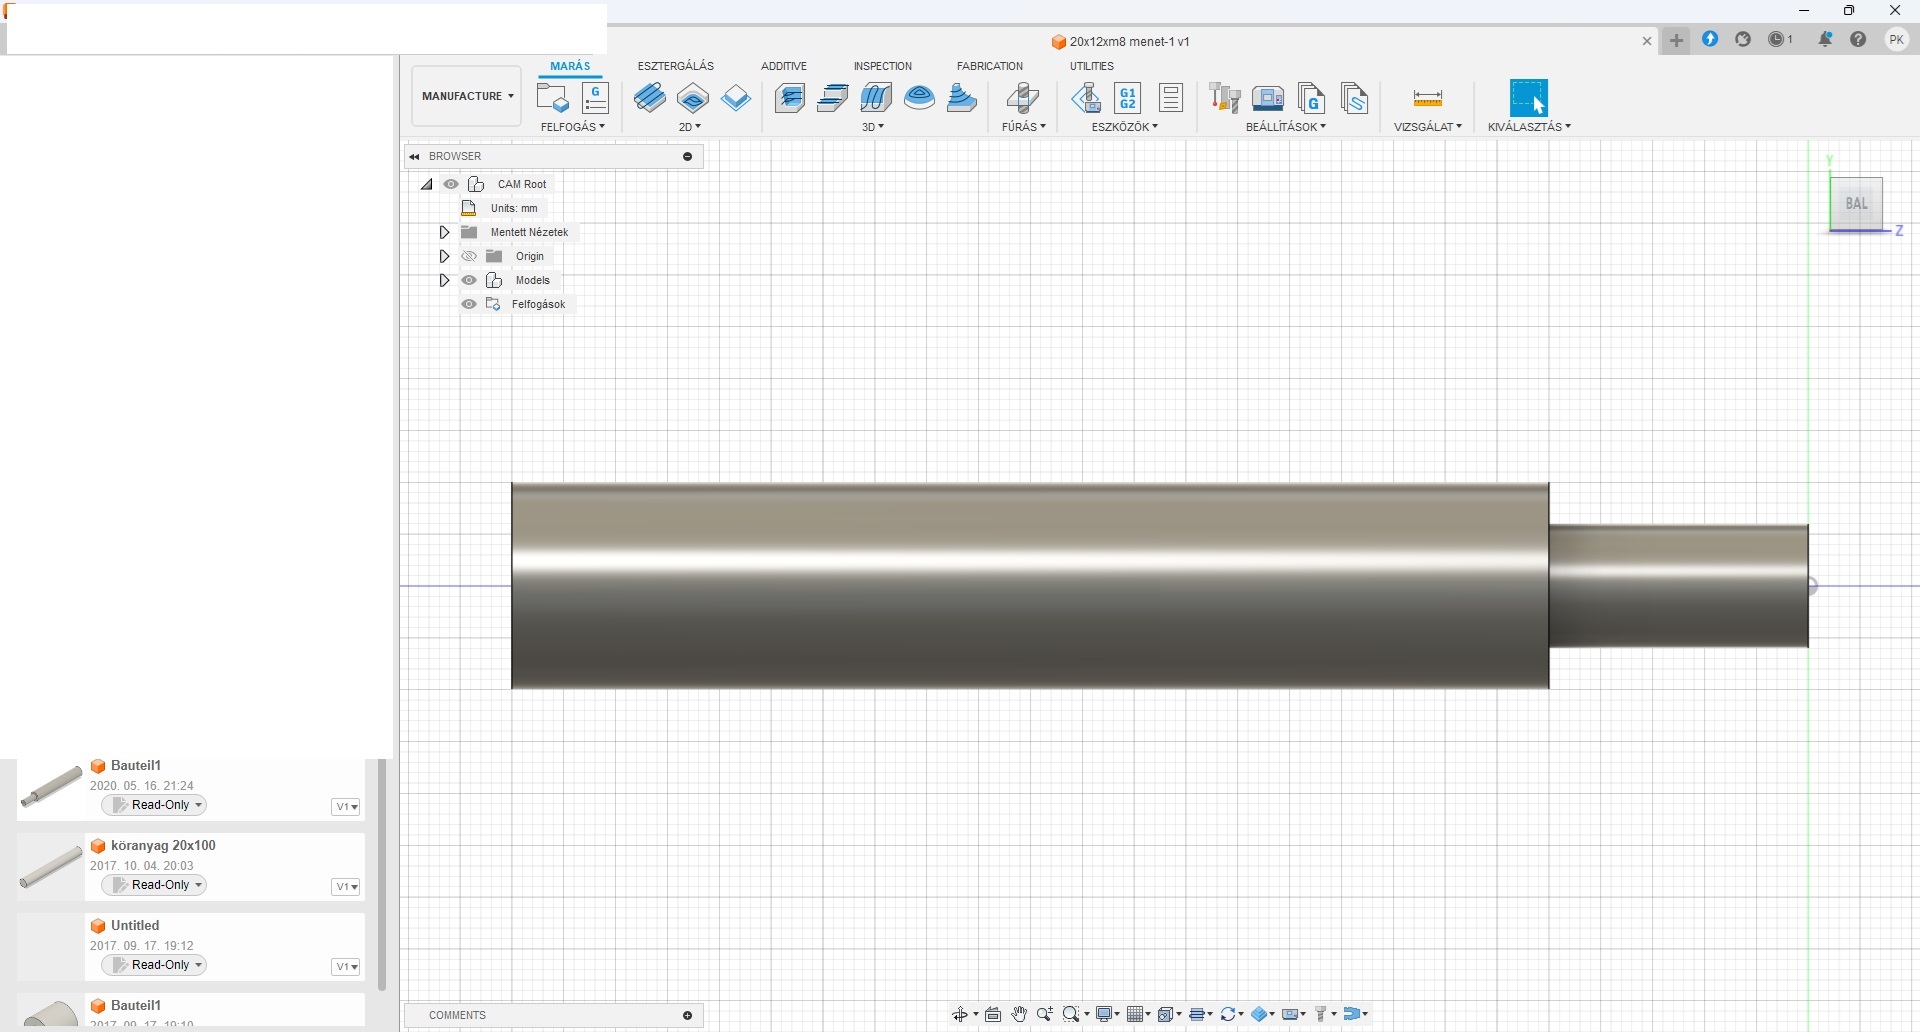This screenshot has height=1032, width=1920.
Task: Switch to the ESZTERGÁLÁS tab
Action: click(x=676, y=66)
